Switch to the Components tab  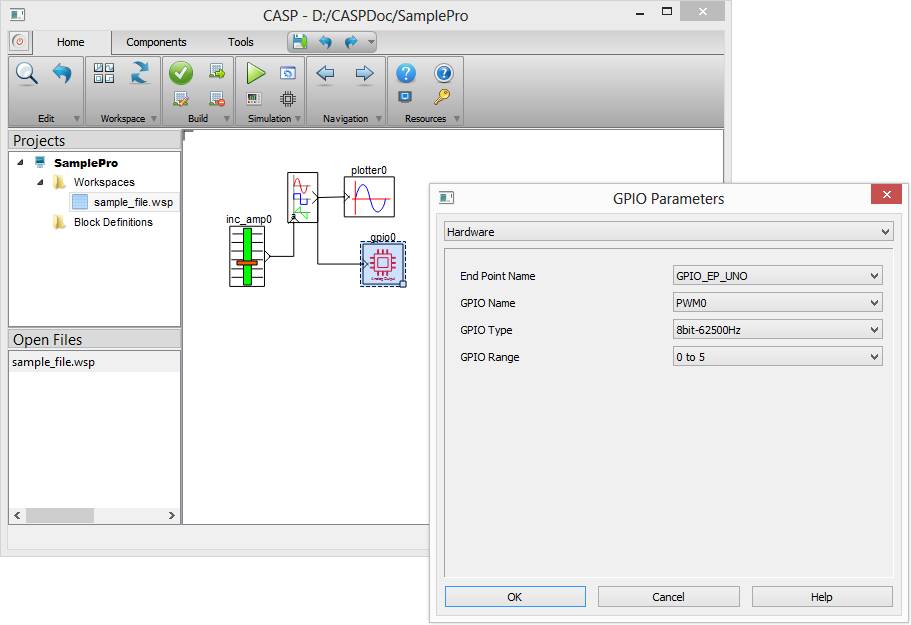156,42
